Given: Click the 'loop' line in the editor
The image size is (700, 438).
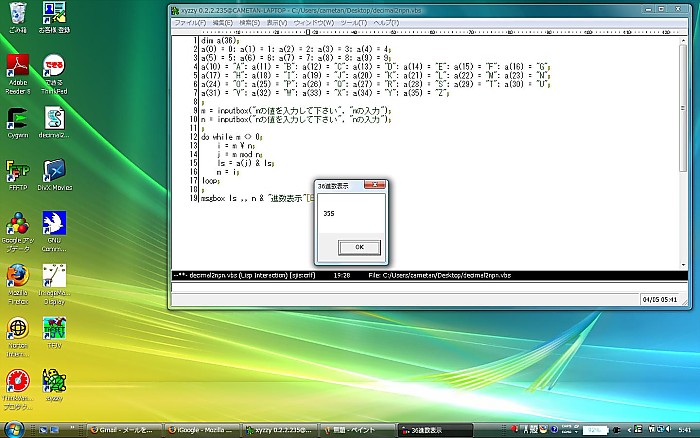Looking at the screenshot, I should tap(210, 180).
